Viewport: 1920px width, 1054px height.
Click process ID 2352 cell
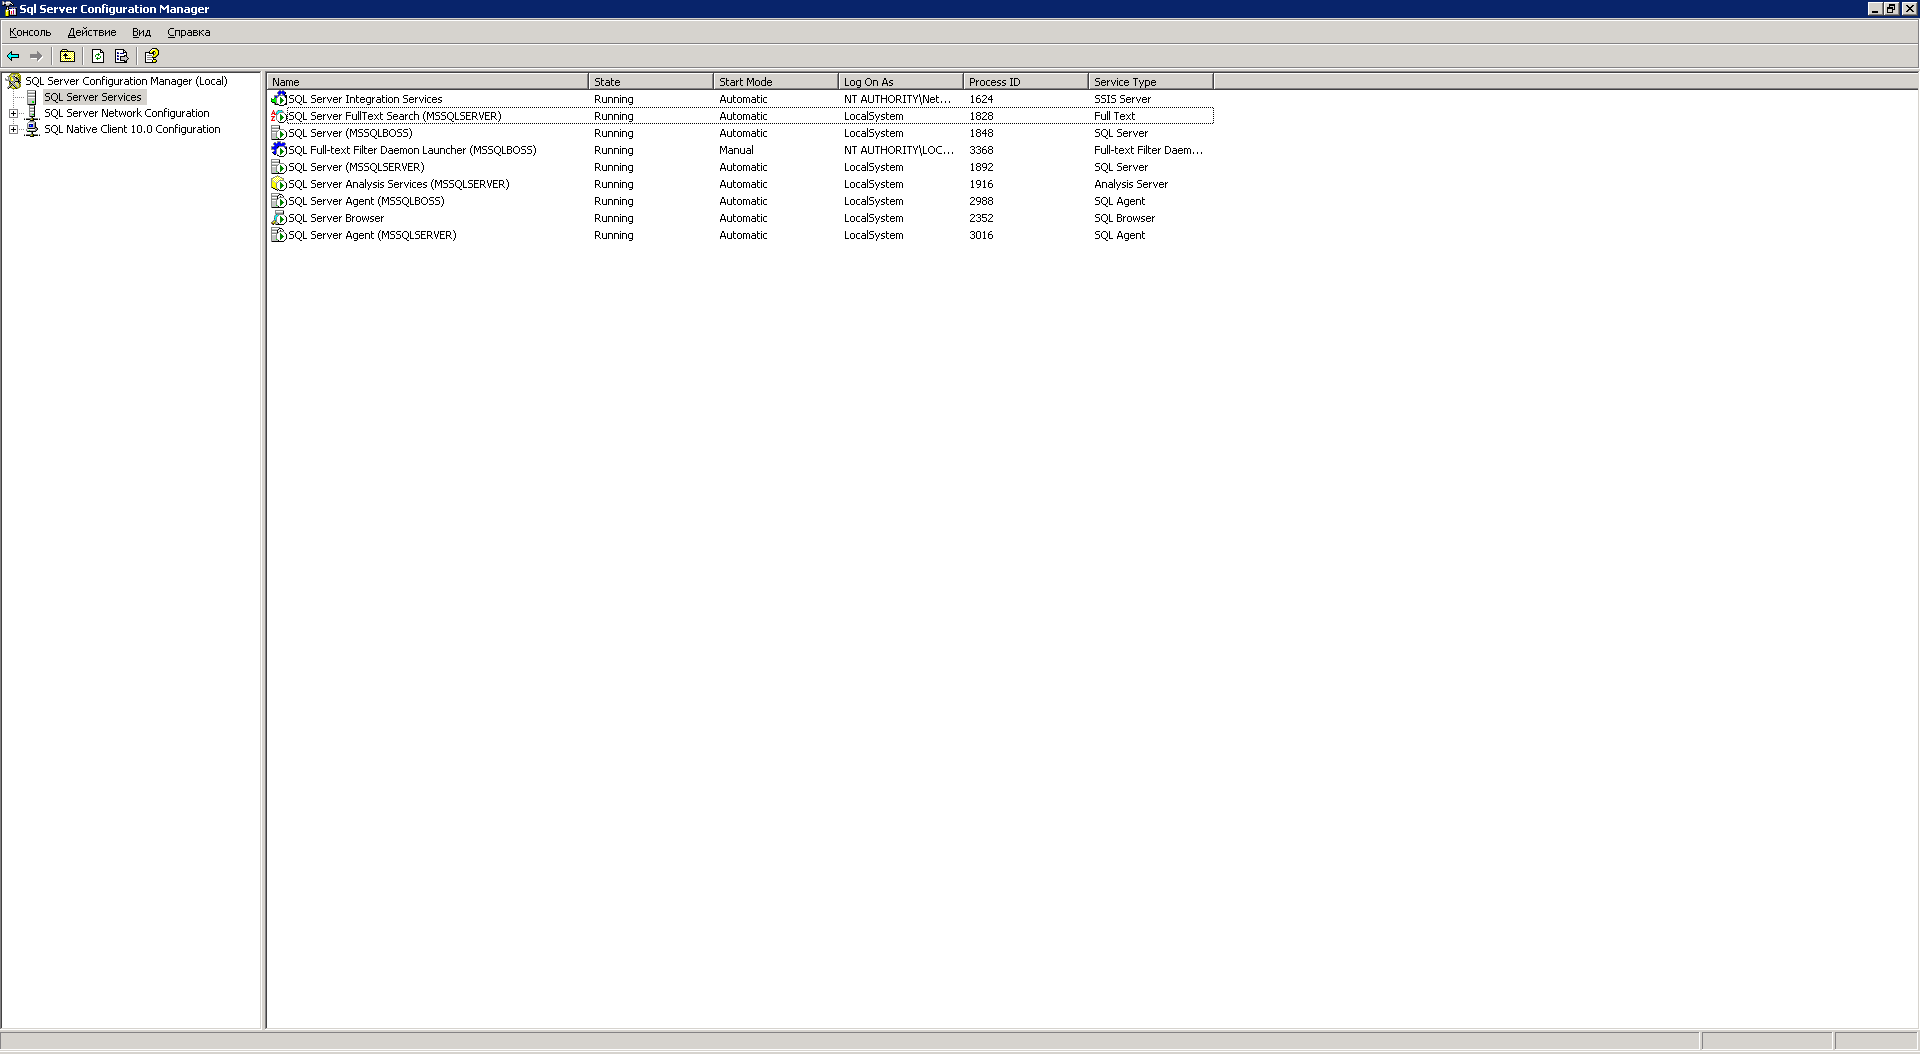(x=981, y=218)
